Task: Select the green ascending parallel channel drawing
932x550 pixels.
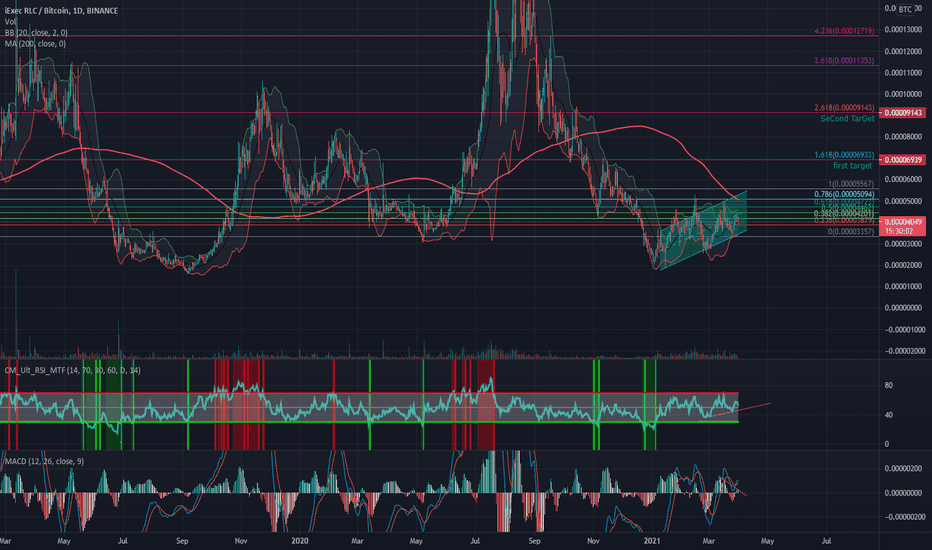Action: (x=703, y=231)
